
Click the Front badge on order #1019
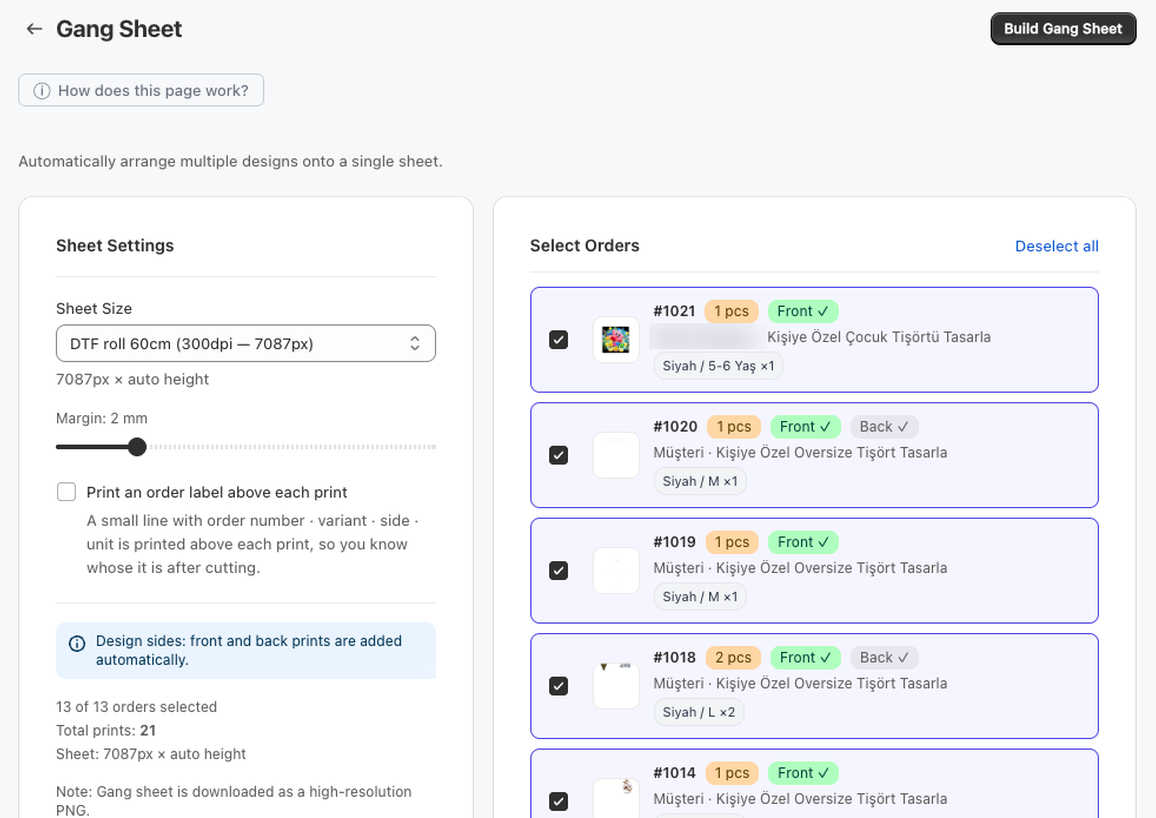(x=803, y=542)
